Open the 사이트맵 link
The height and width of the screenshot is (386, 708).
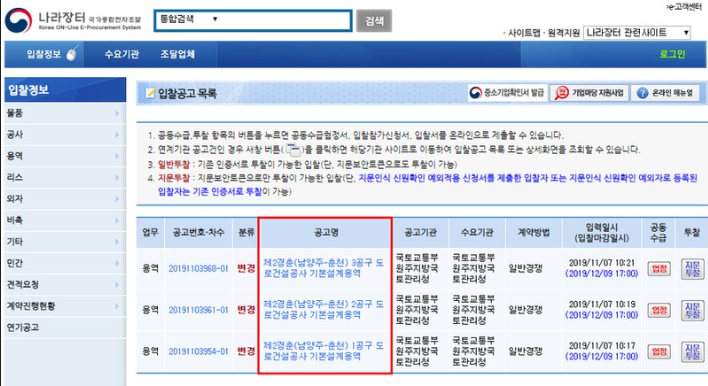point(524,33)
